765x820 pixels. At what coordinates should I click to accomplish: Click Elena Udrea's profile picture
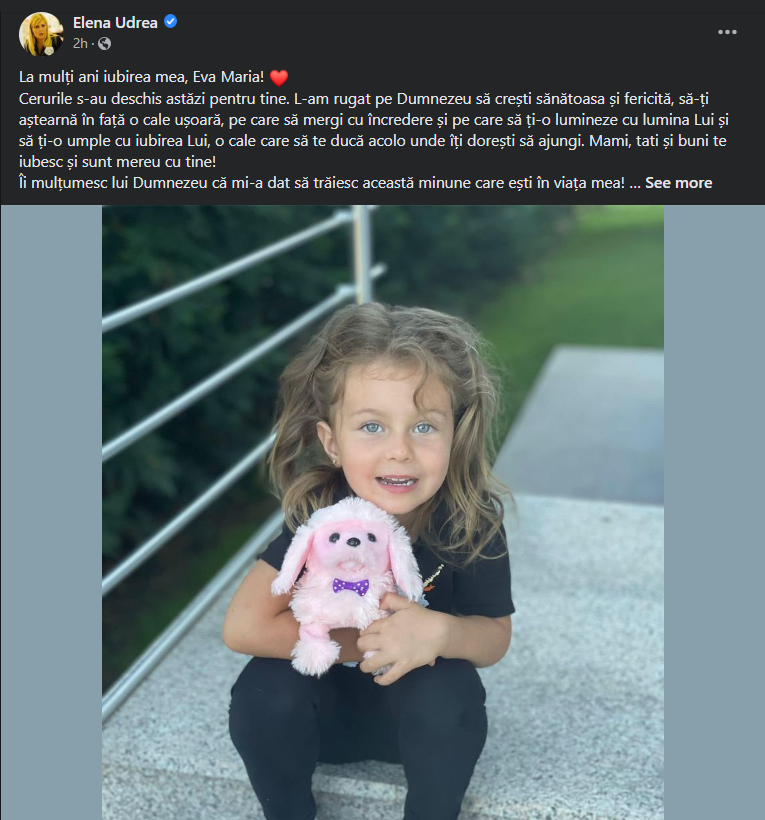coord(41,33)
